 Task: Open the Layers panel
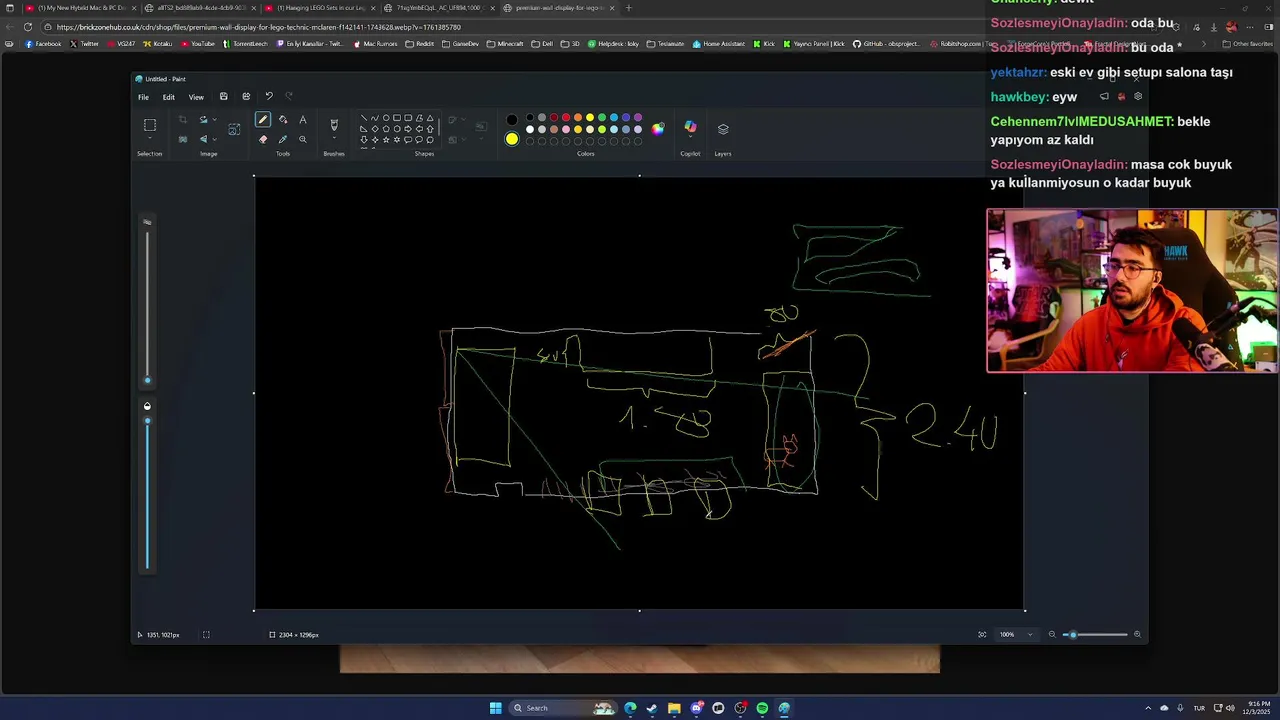click(723, 128)
